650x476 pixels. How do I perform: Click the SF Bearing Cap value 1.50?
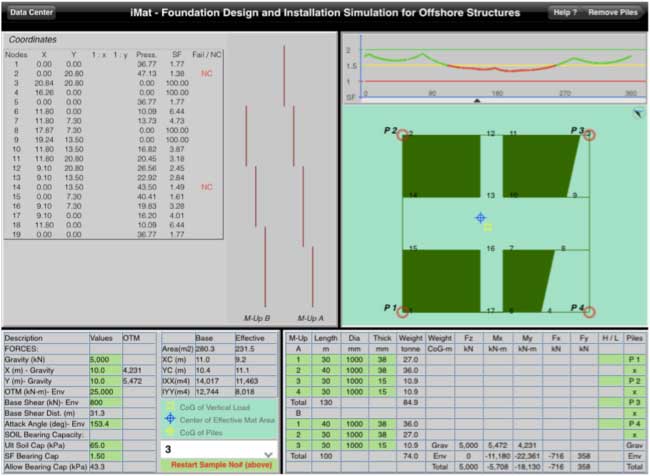point(104,455)
